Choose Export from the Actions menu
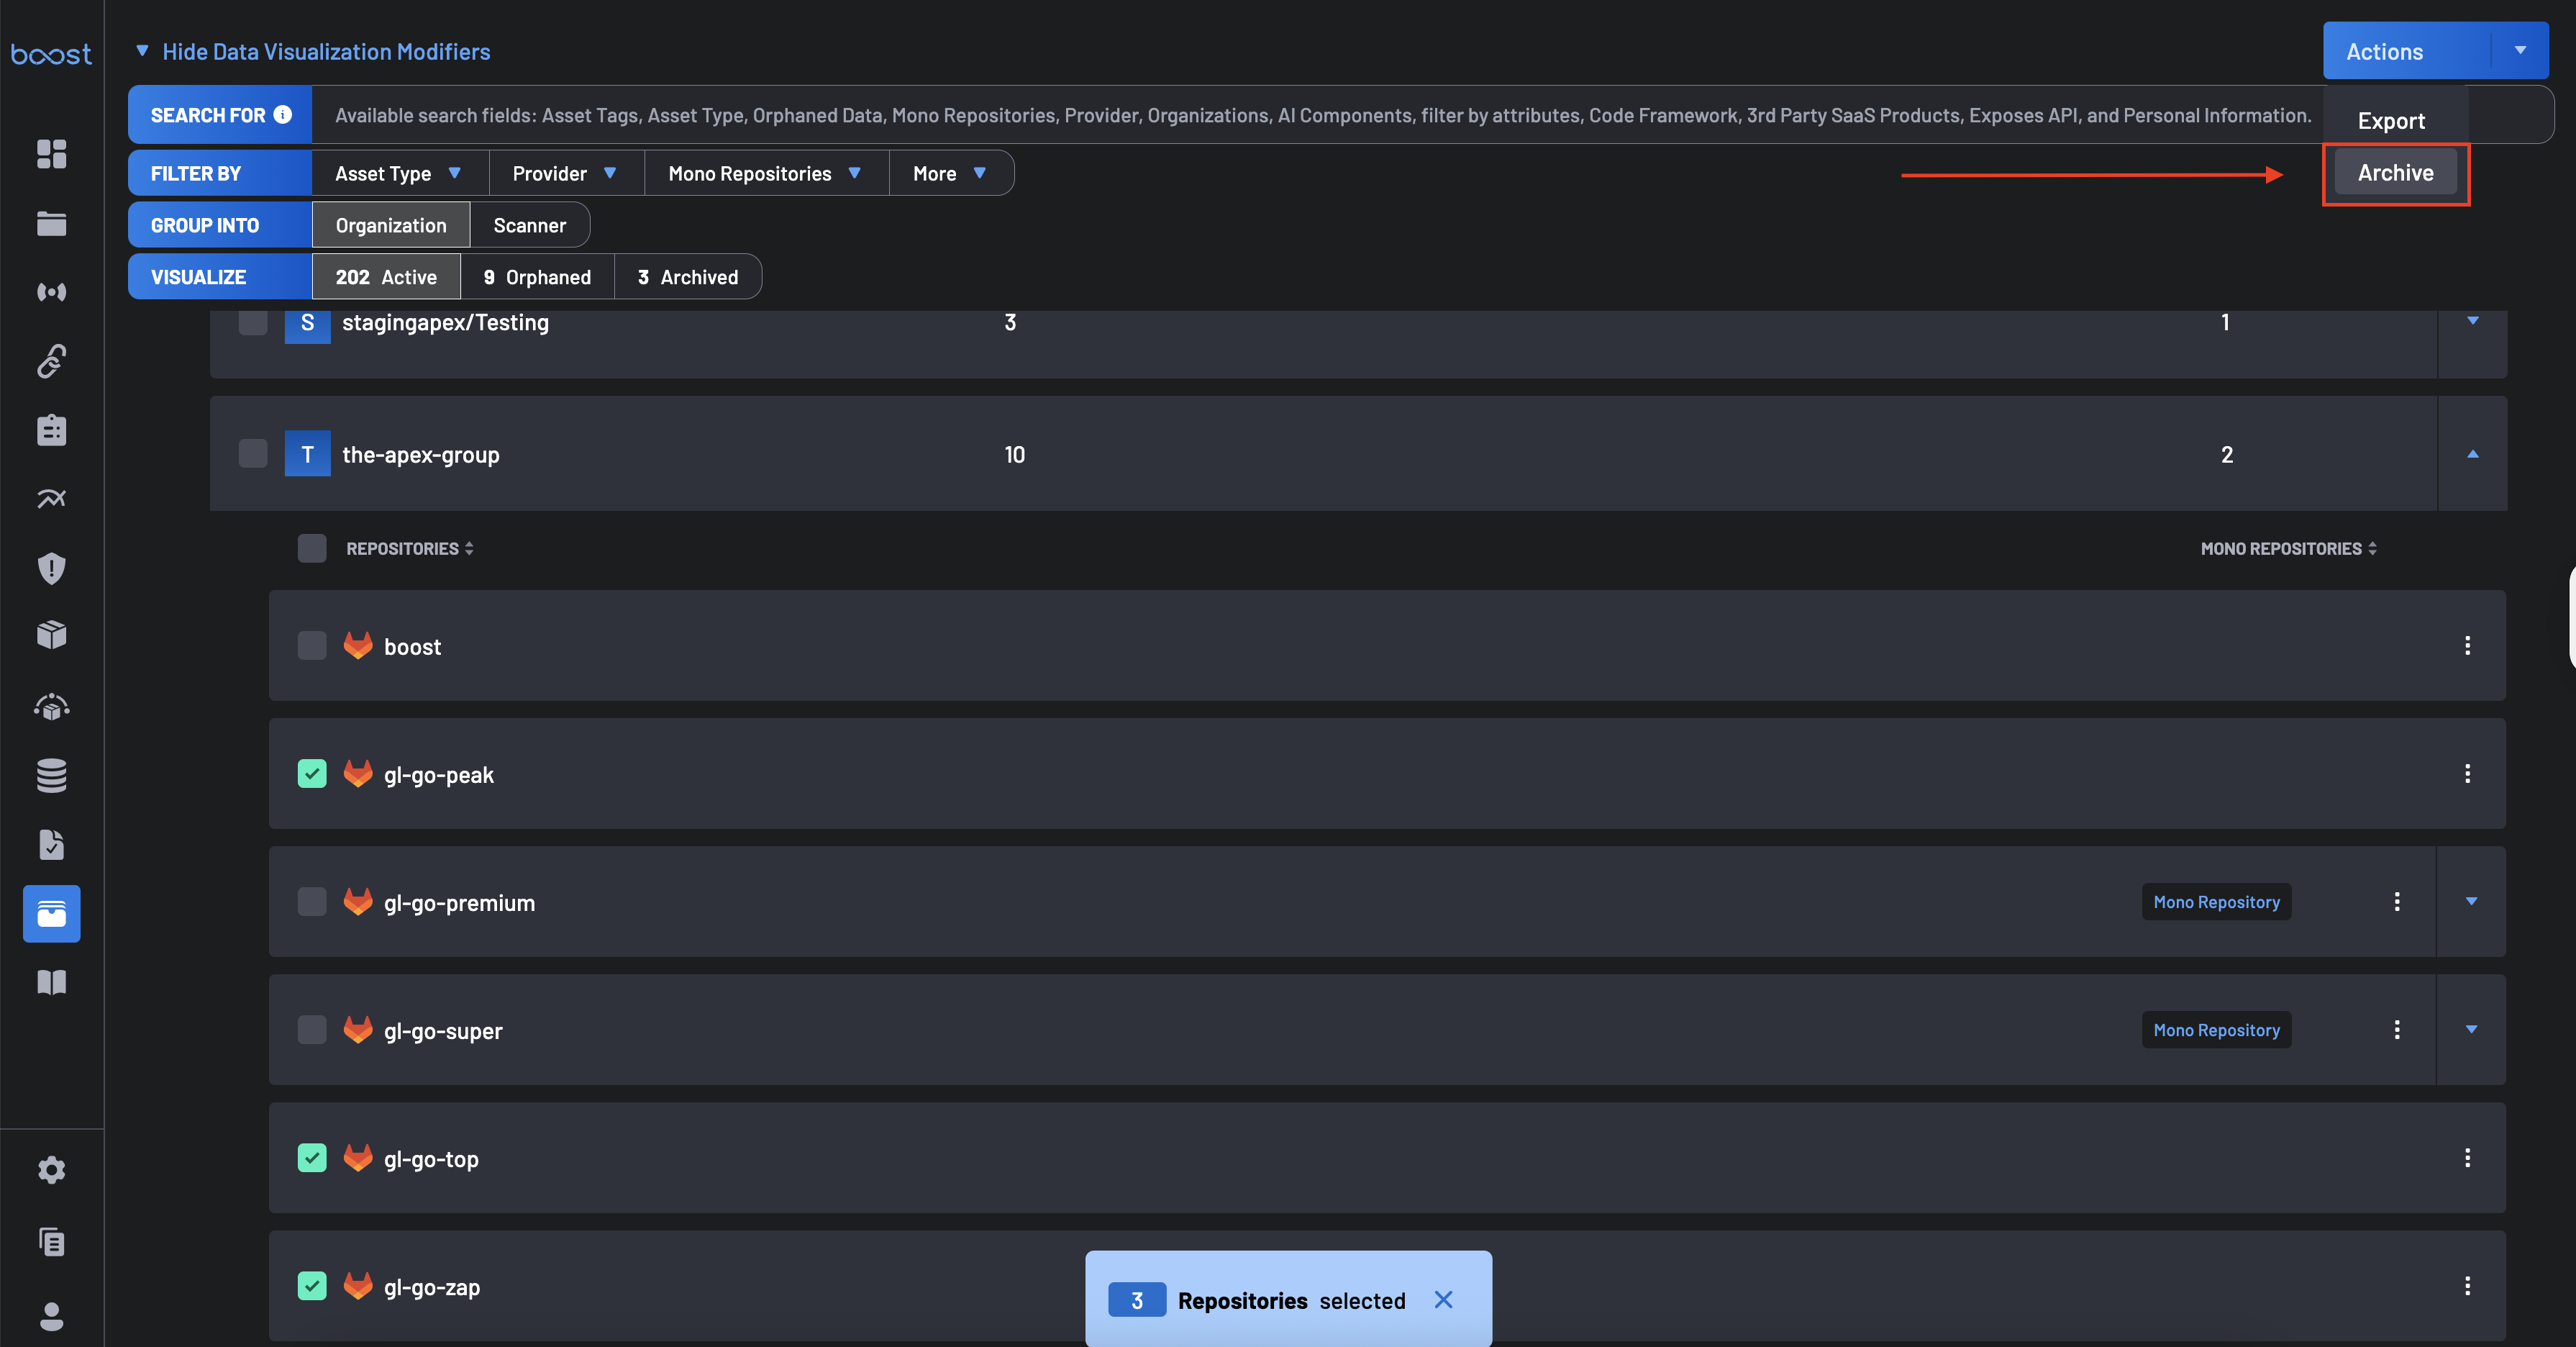2576x1347 pixels. [2391, 120]
